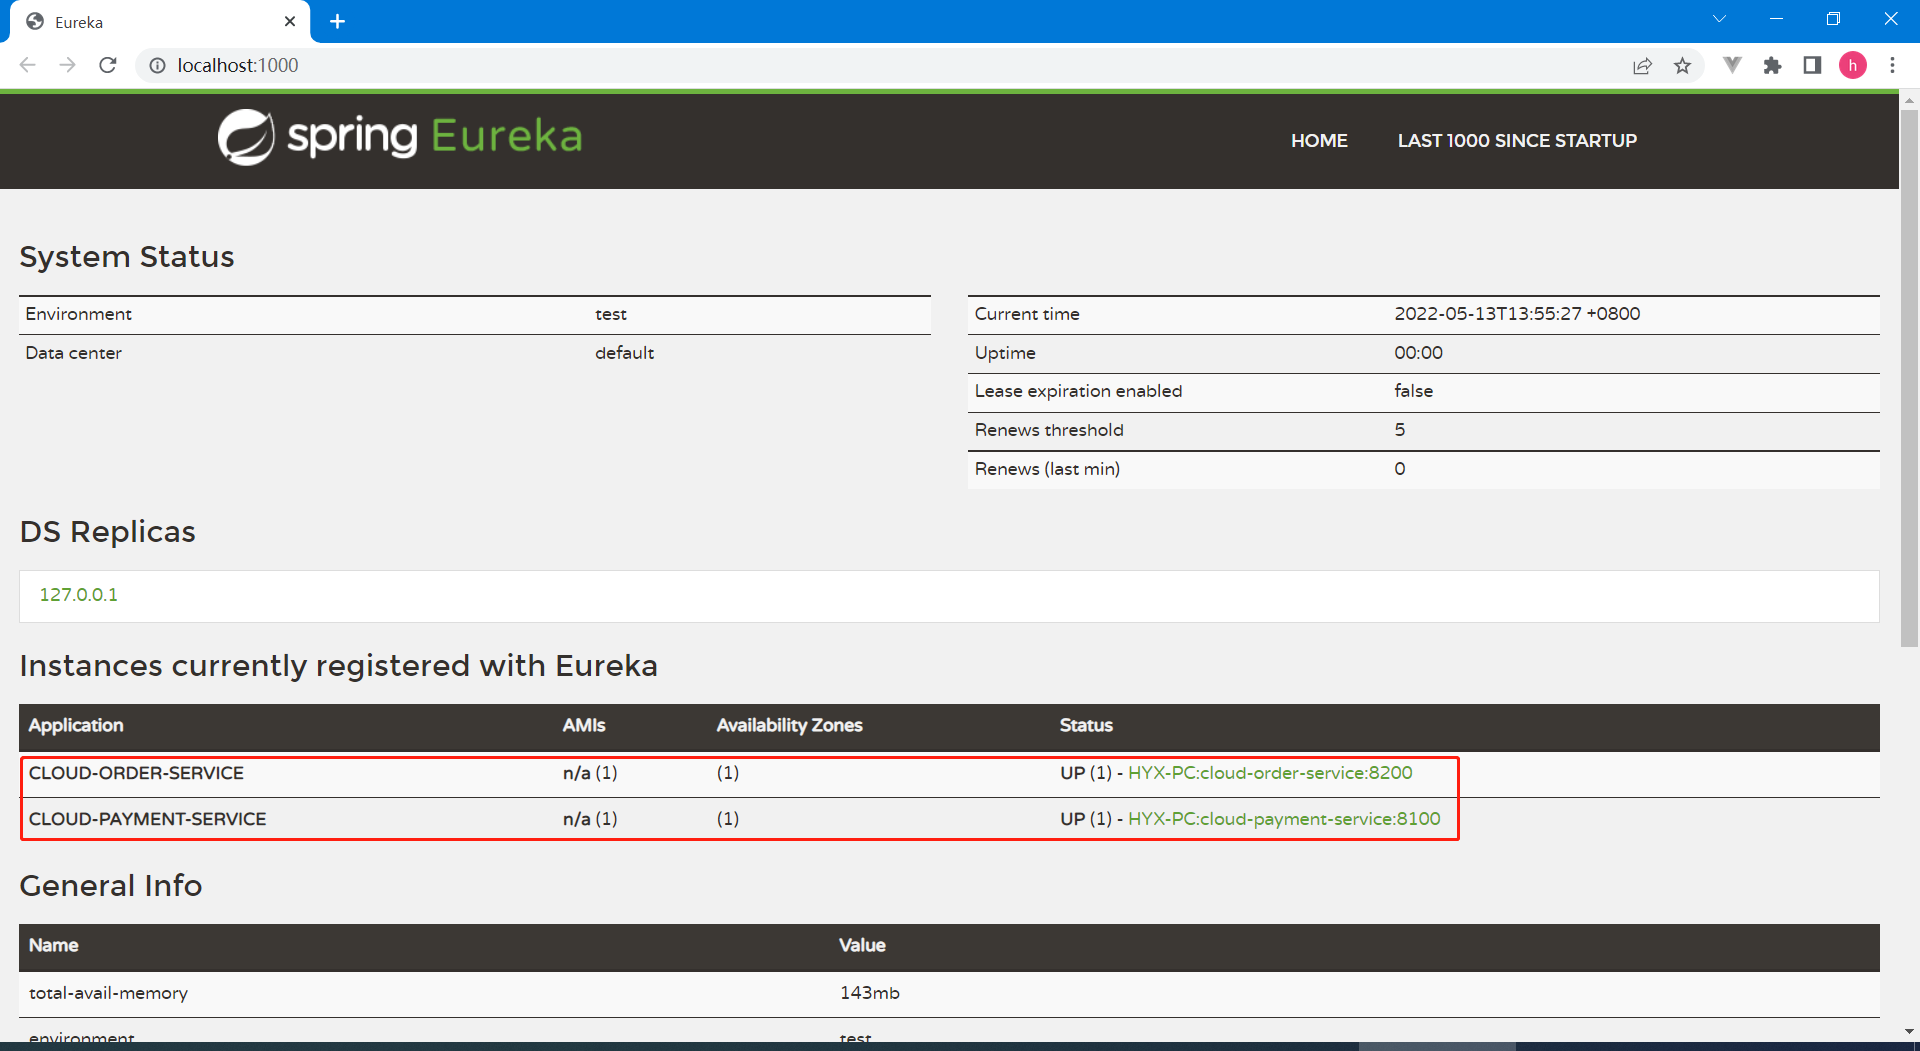The height and width of the screenshot is (1051, 1920).
Task: Click the CLOUD-ORDER-SERVICE application name
Action: tap(136, 773)
